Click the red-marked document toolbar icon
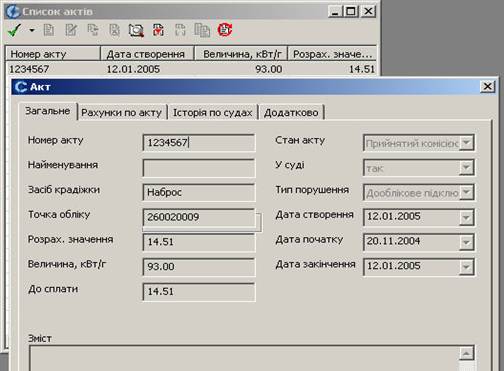The image size is (504, 371). click(158, 30)
